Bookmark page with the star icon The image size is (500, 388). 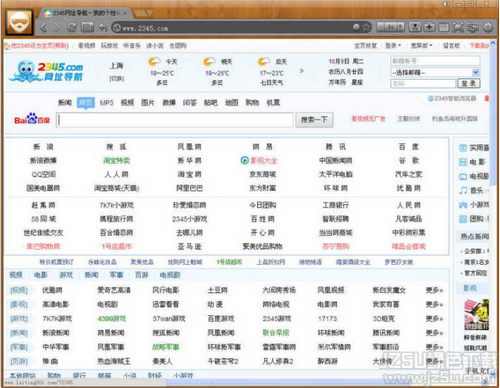coord(366,27)
